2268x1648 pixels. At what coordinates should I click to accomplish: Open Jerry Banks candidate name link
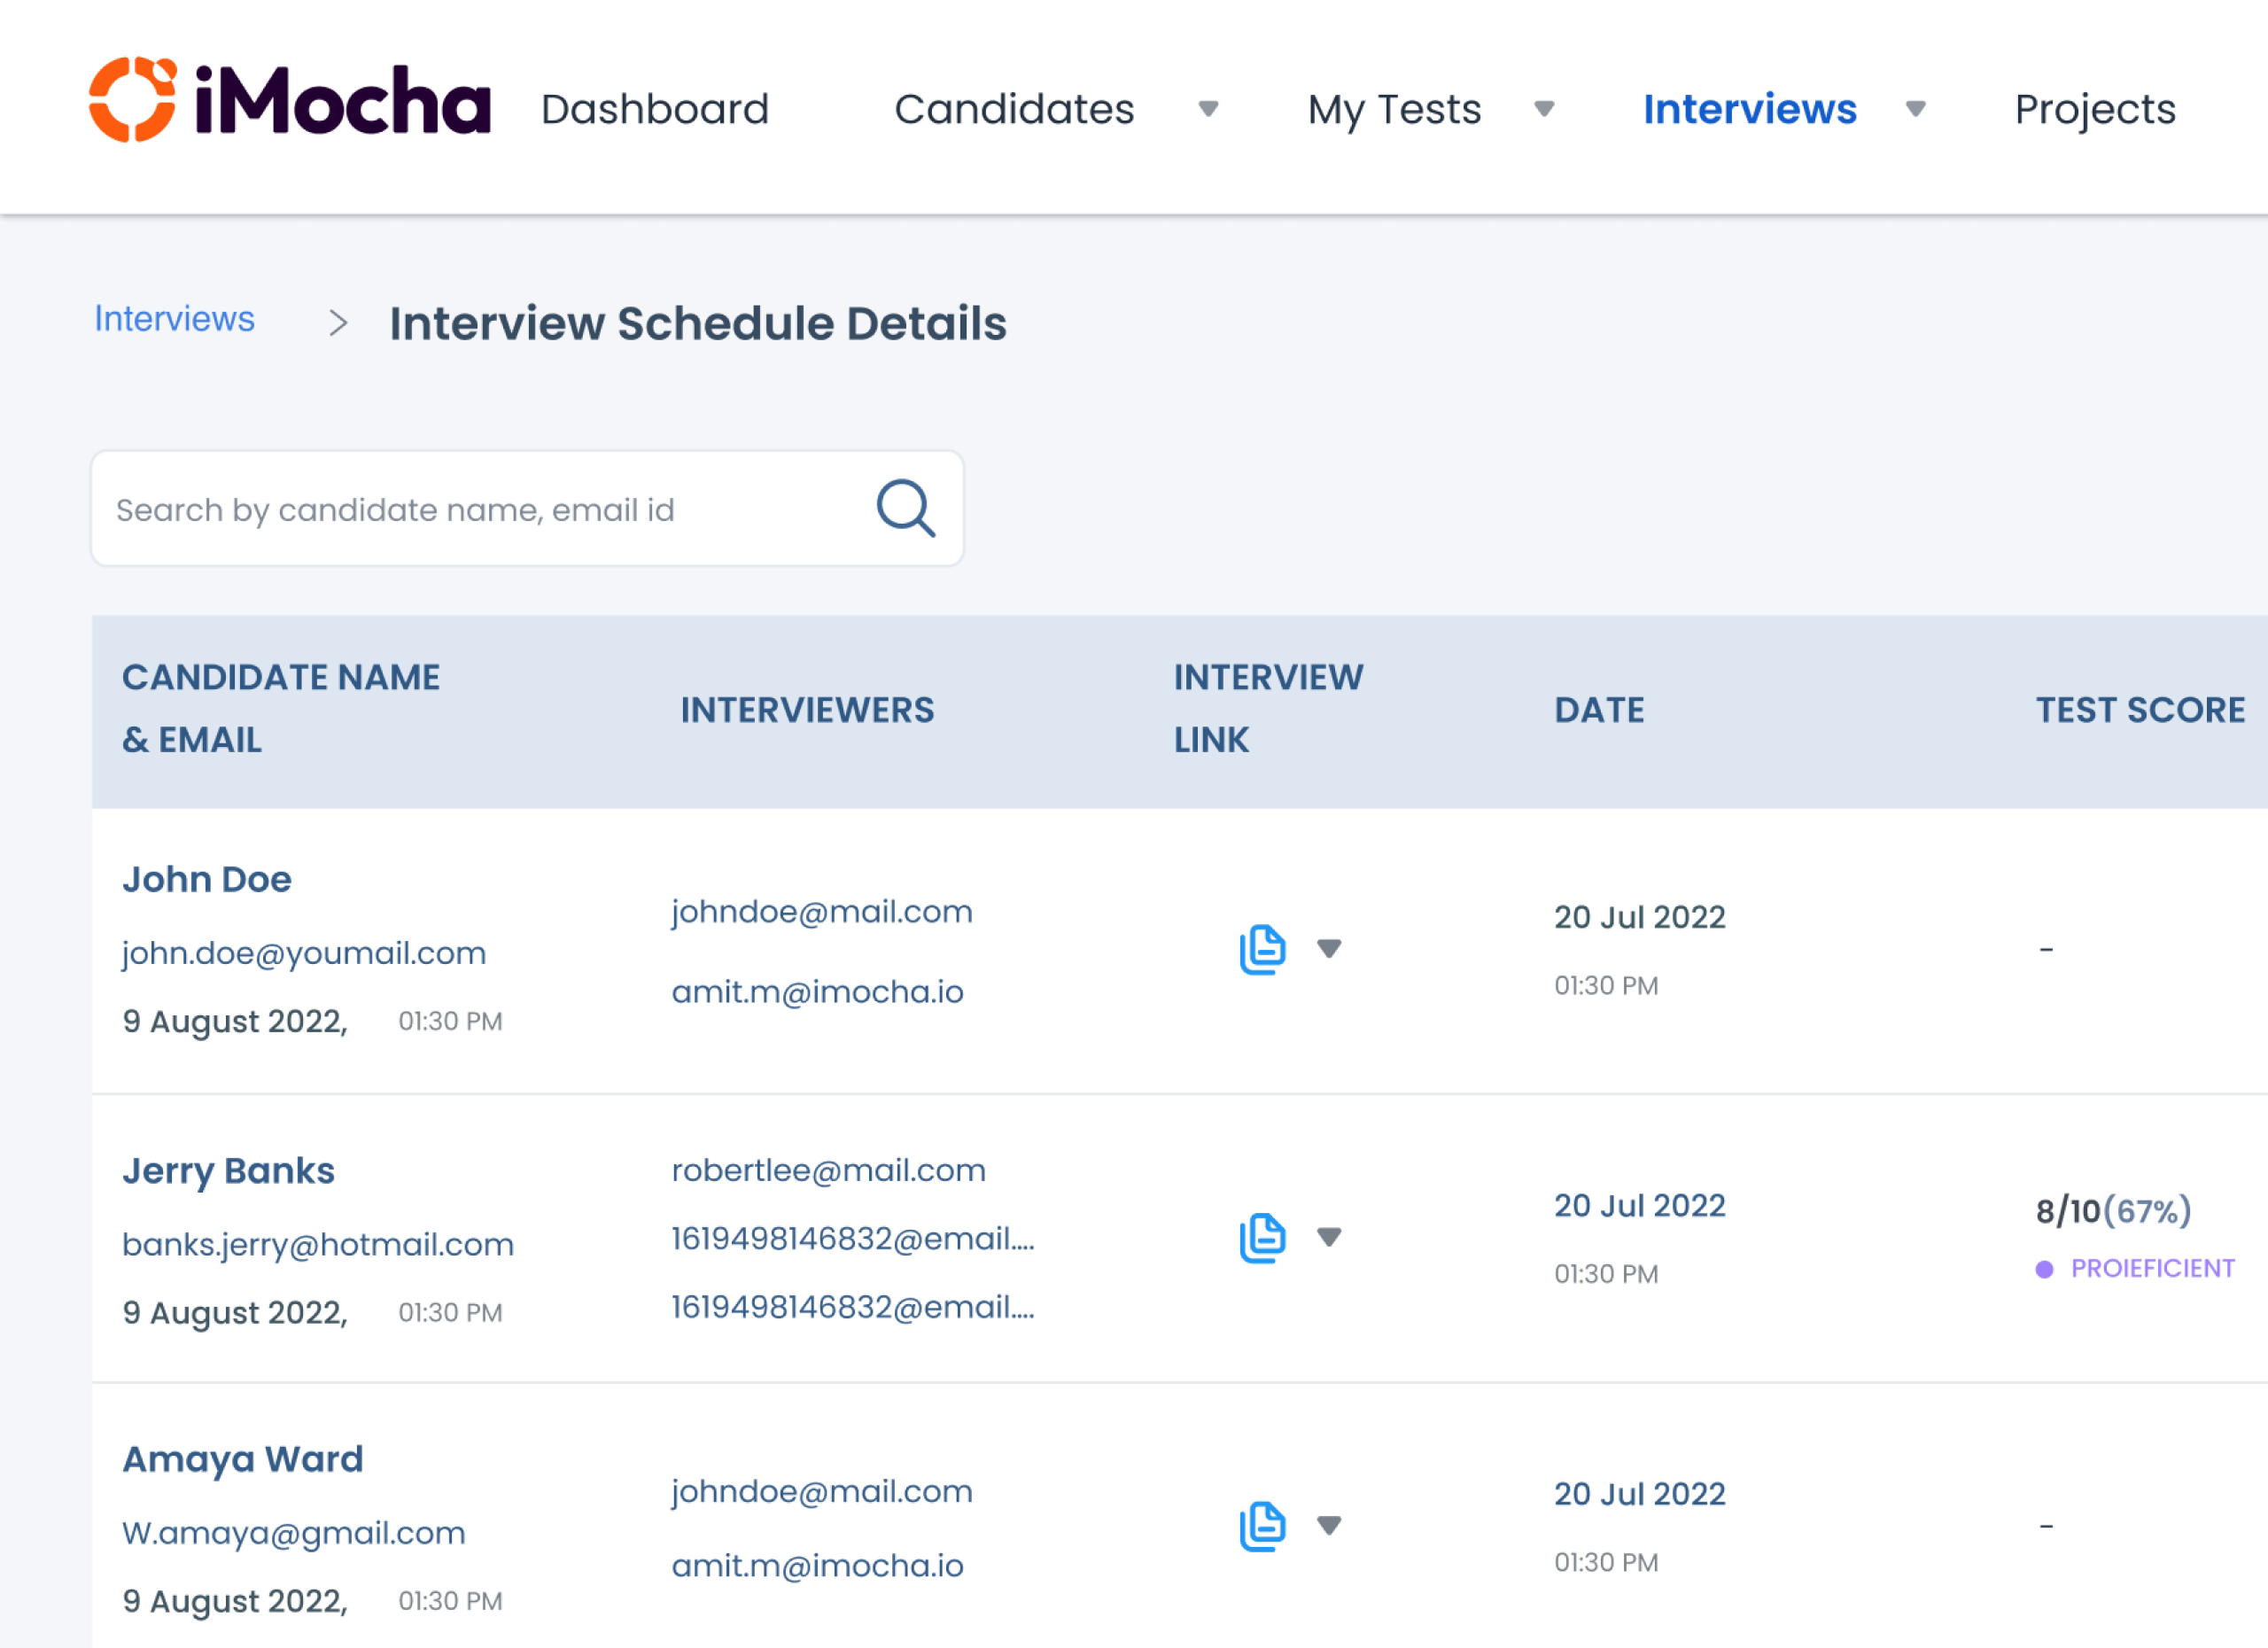(228, 1170)
